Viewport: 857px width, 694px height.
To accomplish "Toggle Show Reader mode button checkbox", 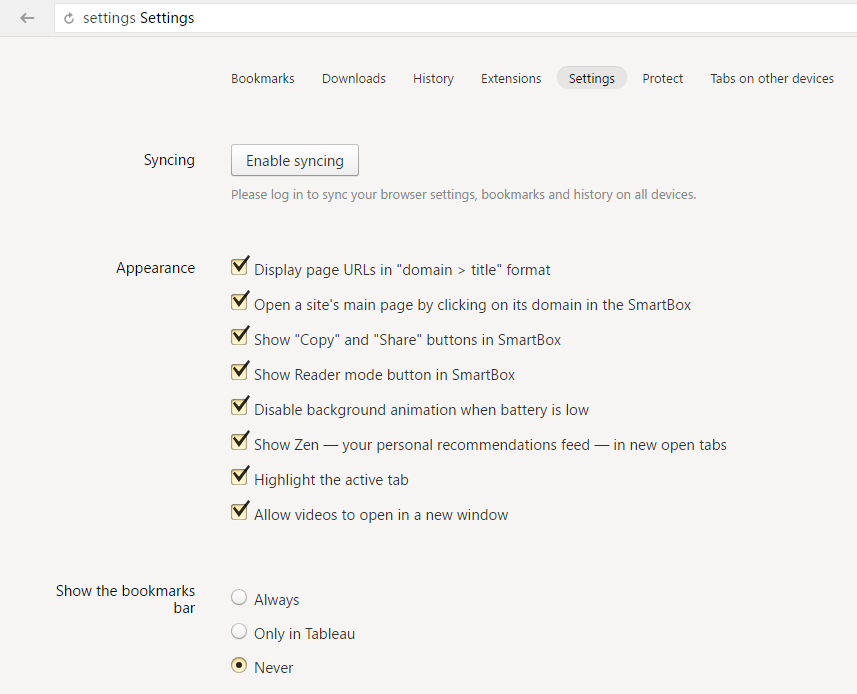I will 239,372.
